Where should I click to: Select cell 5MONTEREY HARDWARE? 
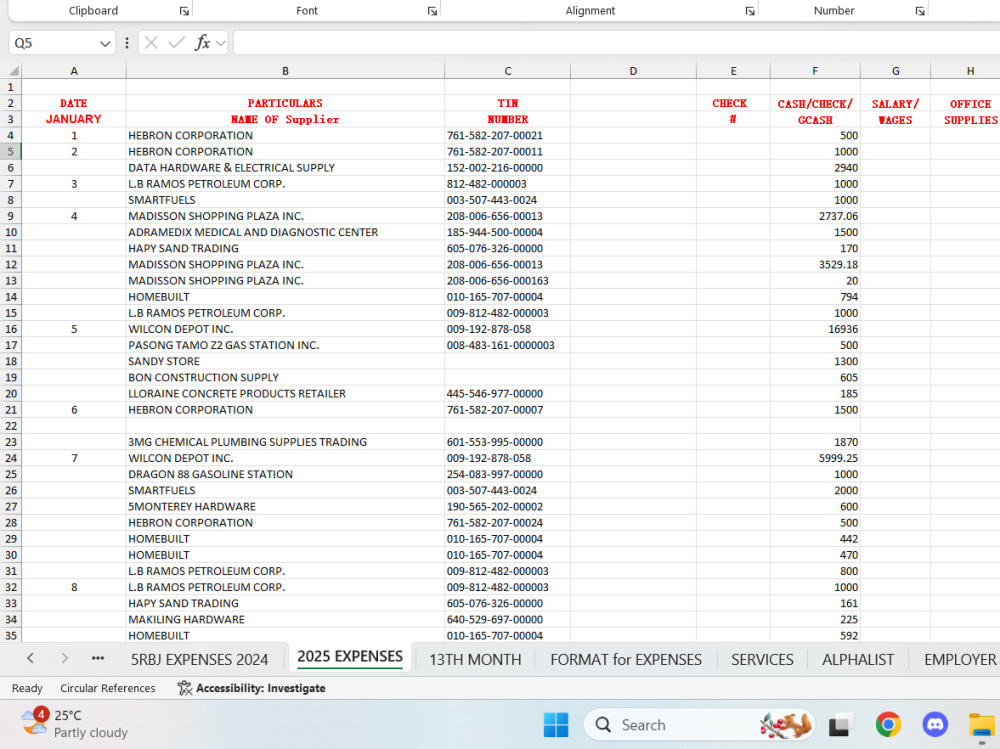(285, 507)
